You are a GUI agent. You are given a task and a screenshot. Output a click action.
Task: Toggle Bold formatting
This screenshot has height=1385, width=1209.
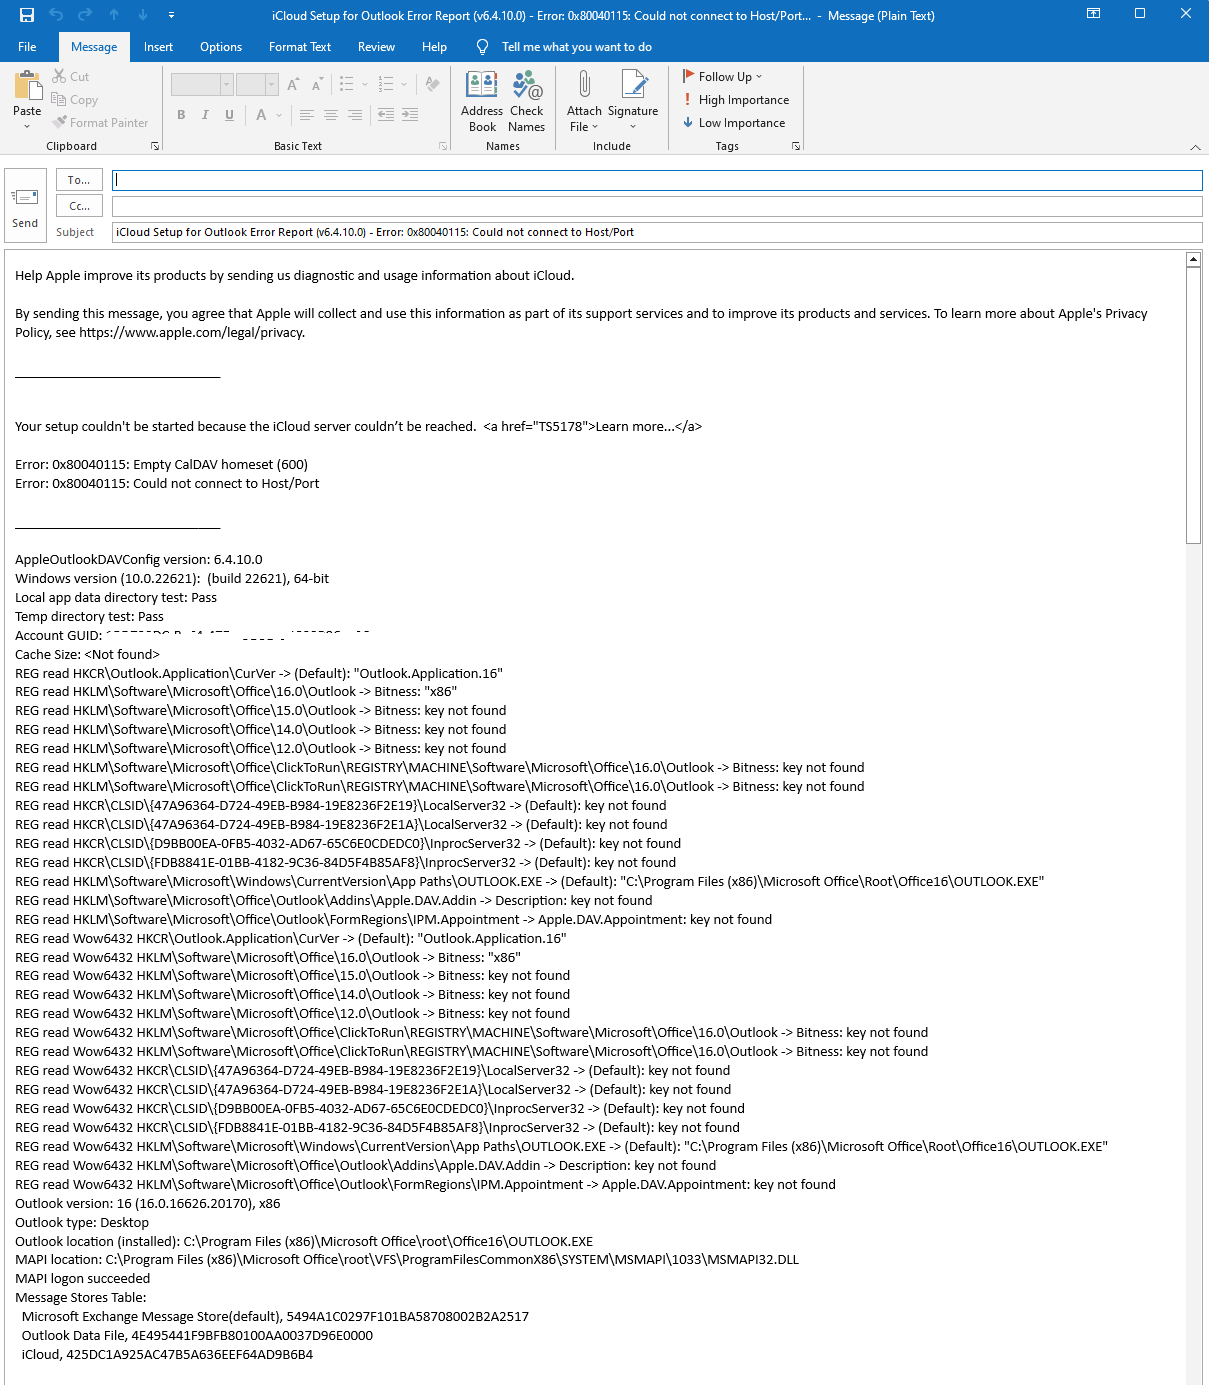pyautogui.click(x=181, y=115)
